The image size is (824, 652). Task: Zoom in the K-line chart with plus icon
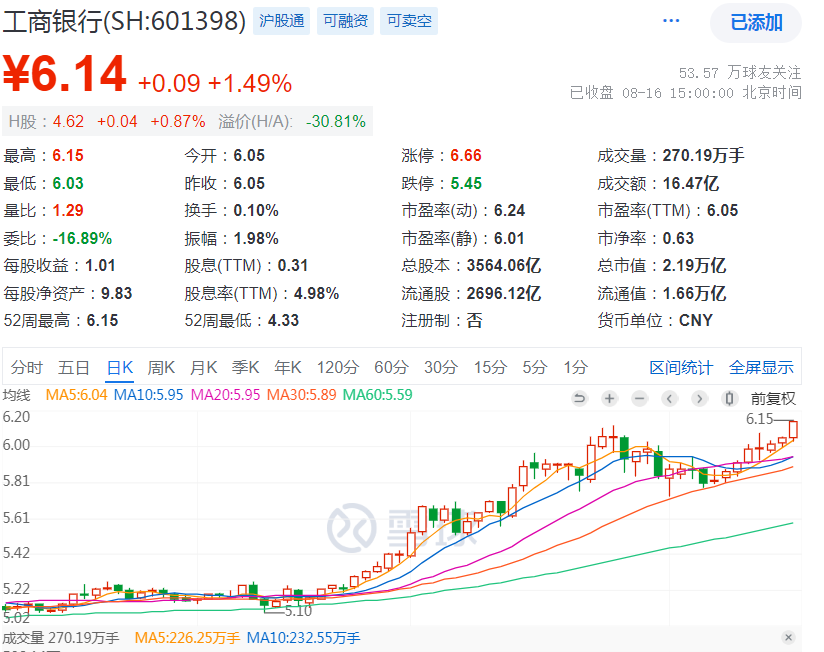(609, 399)
